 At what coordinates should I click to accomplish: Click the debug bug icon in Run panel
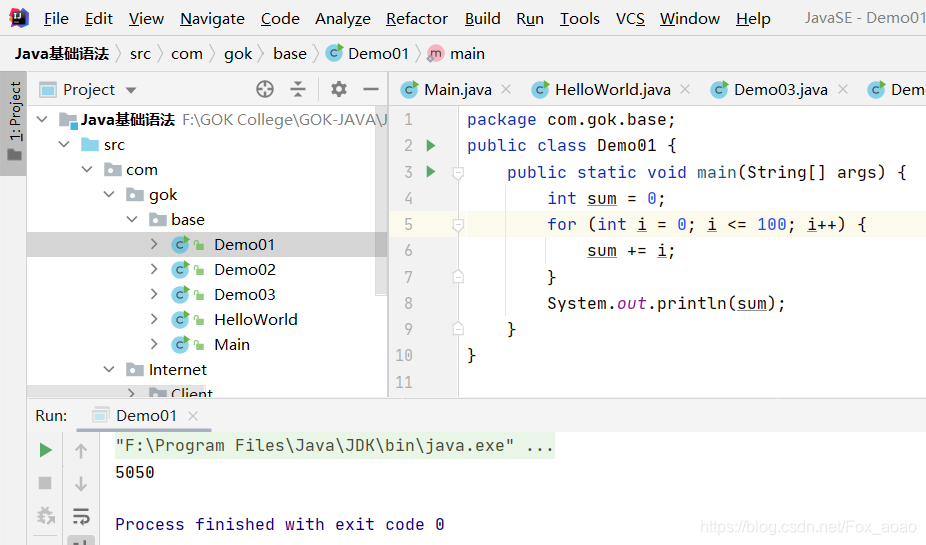point(45,515)
